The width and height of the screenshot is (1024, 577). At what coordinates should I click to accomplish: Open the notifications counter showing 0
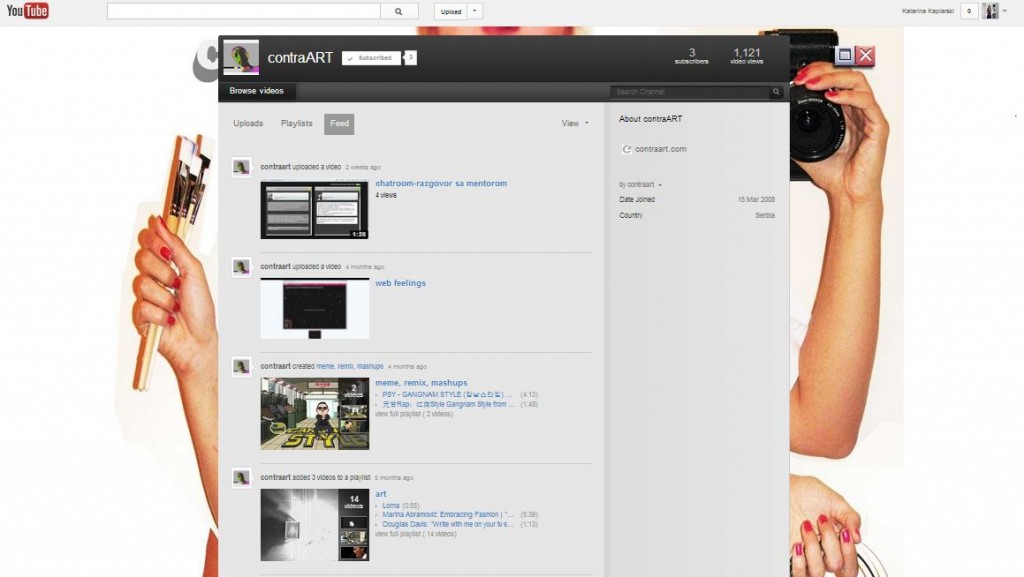click(969, 11)
